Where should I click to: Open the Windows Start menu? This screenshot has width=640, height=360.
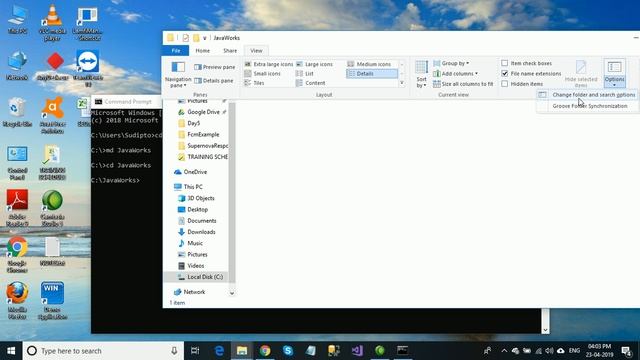11,351
